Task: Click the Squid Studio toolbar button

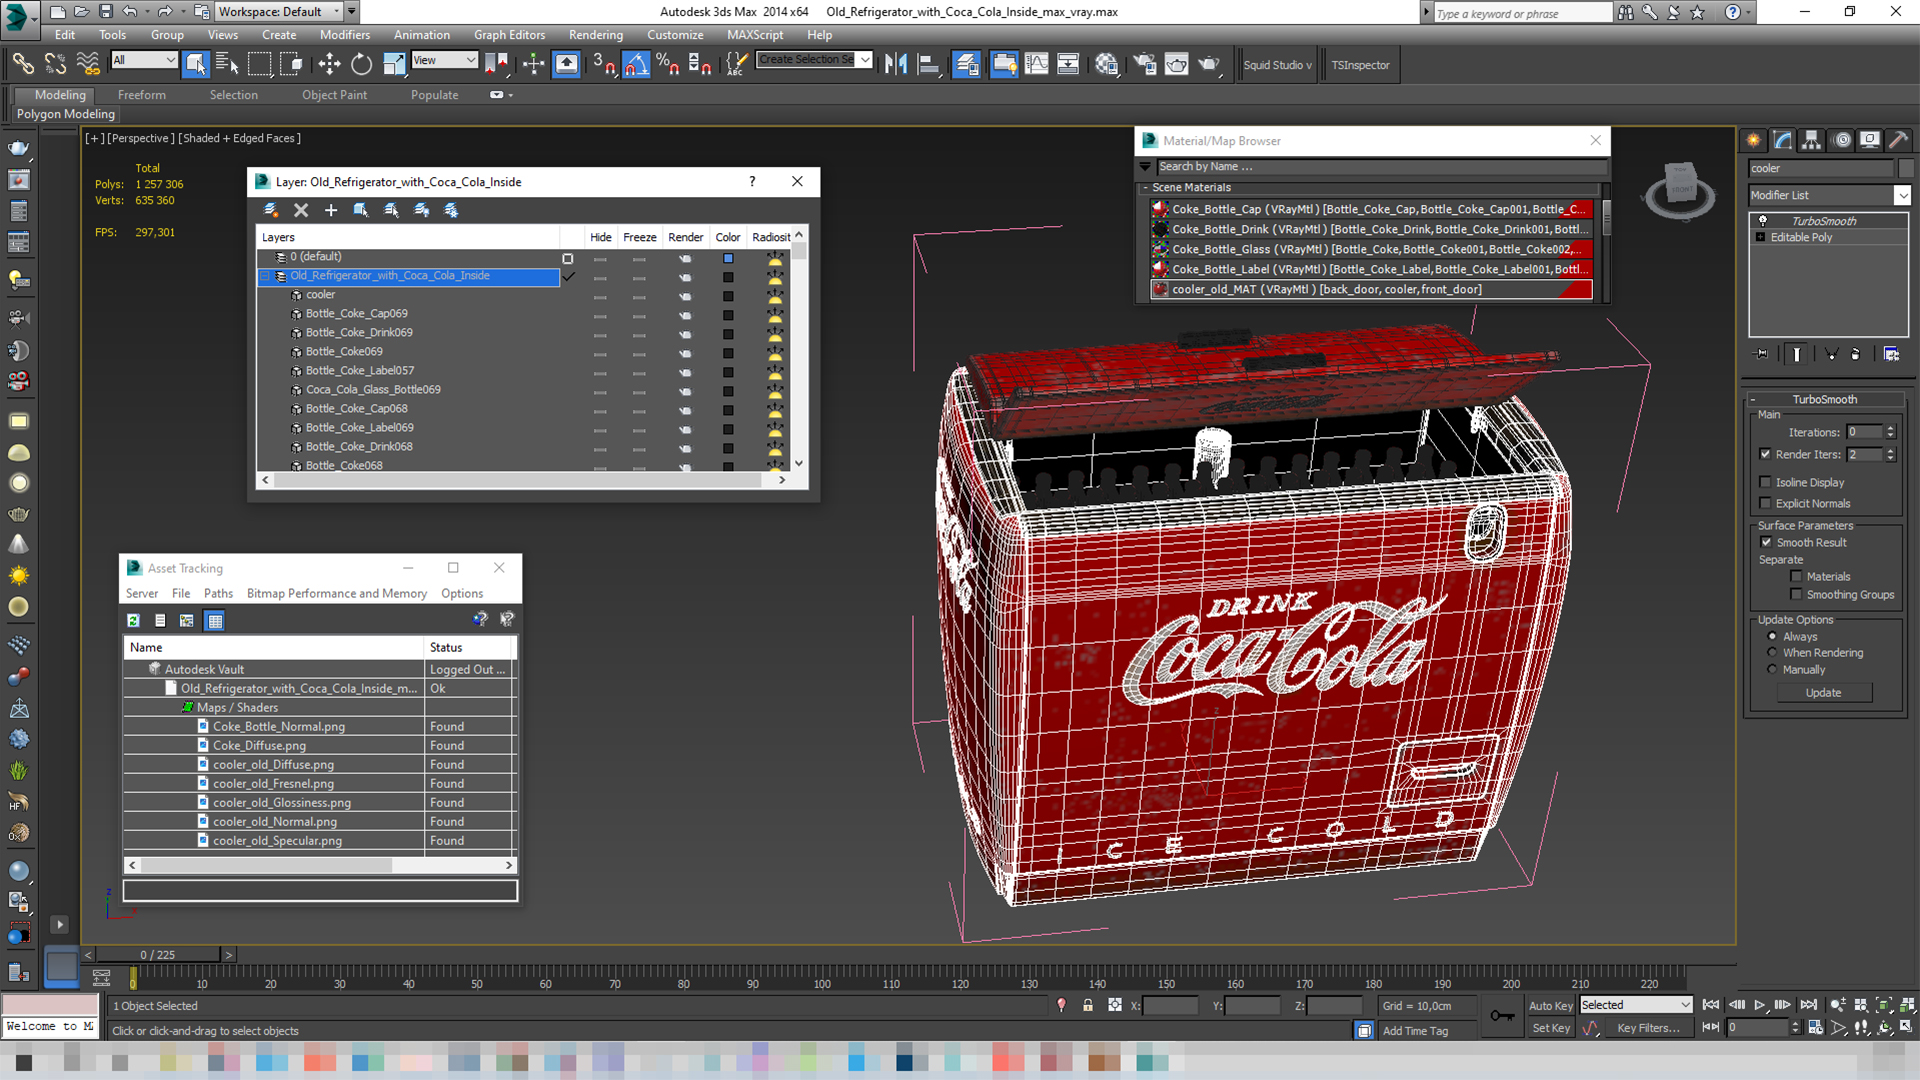Action: [x=1277, y=65]
